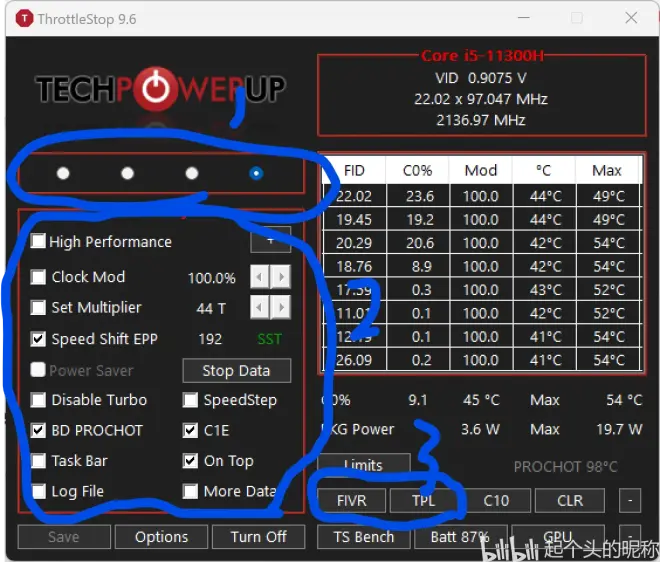The width and height of the screenshot is (660, 562).
Task: Toggle the Clock Mod checkbox
Action: click(x=38, y=277)
